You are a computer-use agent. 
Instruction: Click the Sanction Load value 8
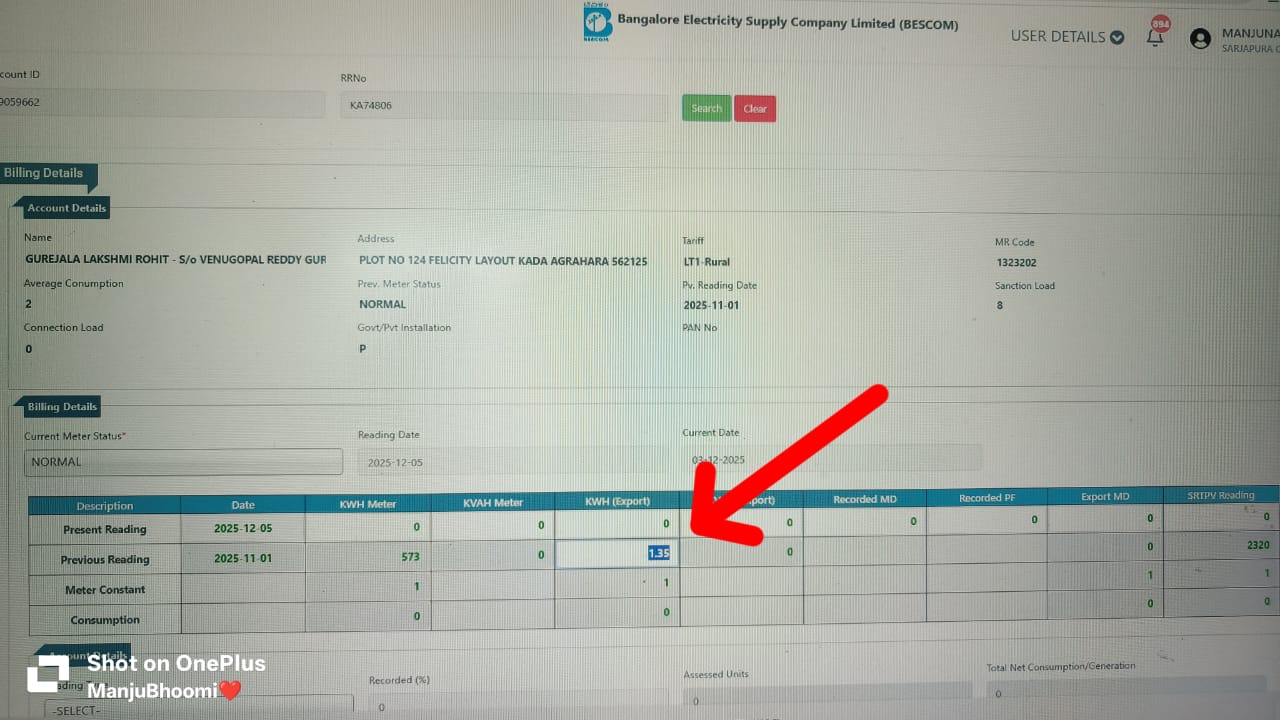(1000, 305)
